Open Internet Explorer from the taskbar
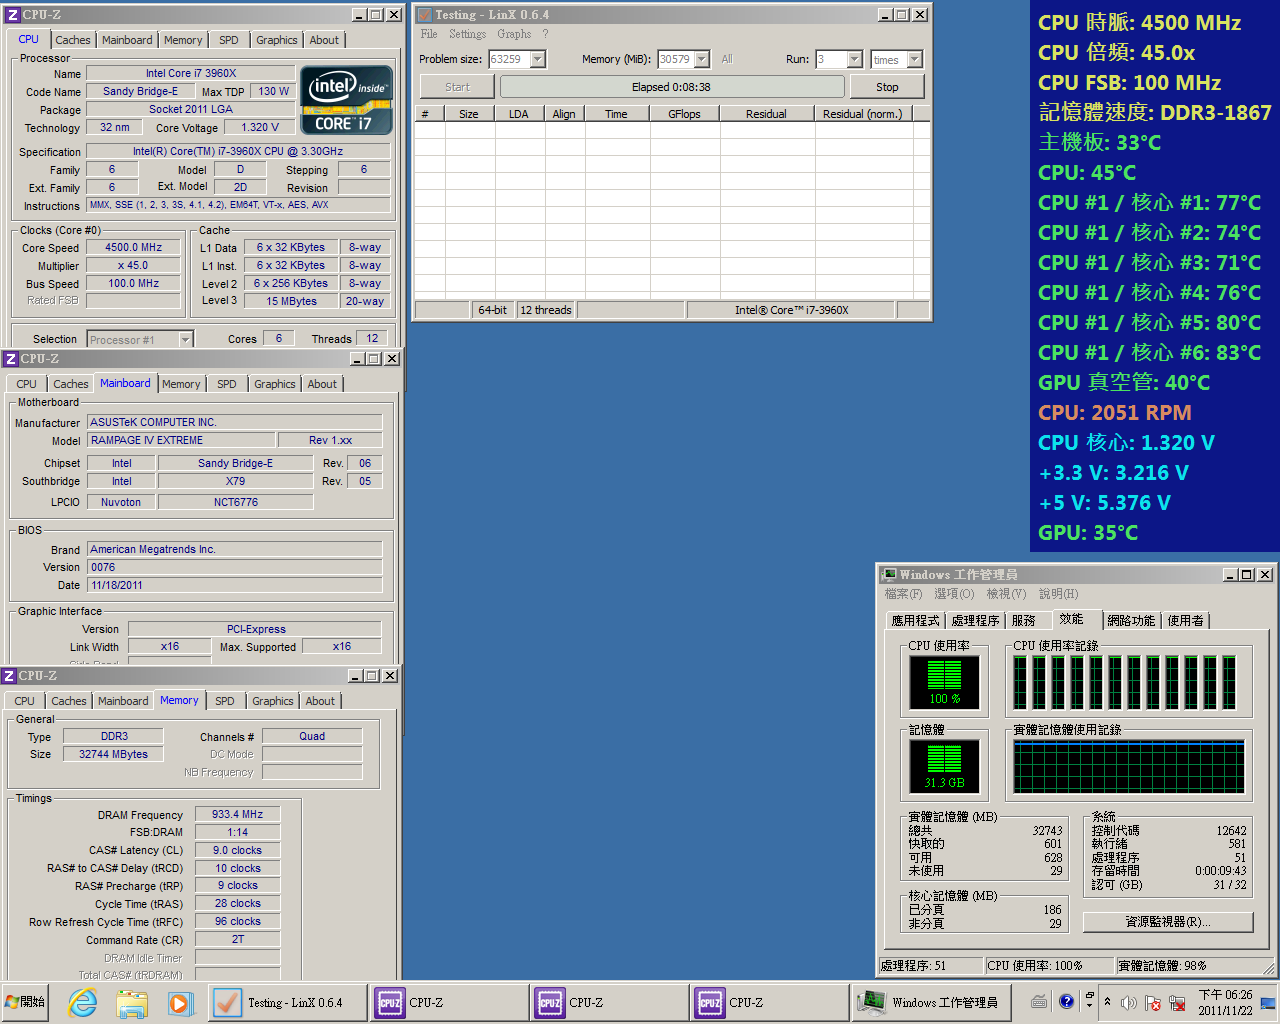This screenshot has height=1024, width=1280. pos(83,1002)
